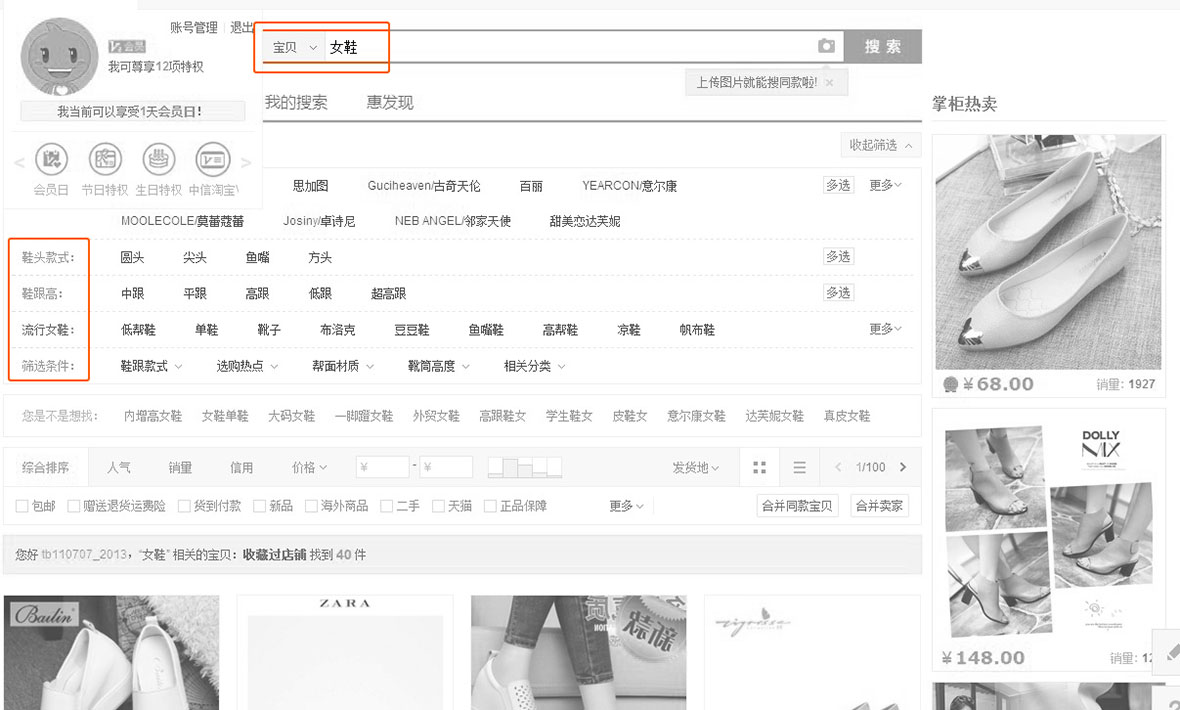Screen dimensions: 1180x710
Task: Collapse filters with 收起筛选
Action: (880, 145)
